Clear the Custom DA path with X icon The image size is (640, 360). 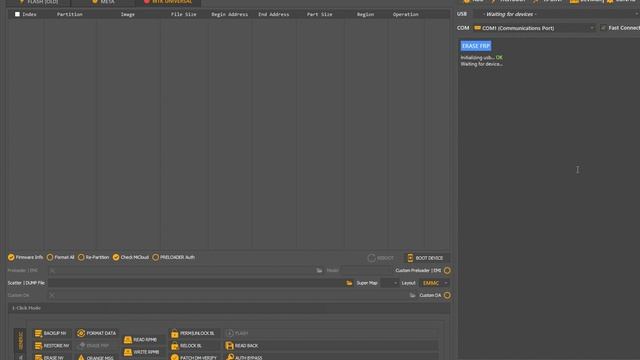click(52, 295)
